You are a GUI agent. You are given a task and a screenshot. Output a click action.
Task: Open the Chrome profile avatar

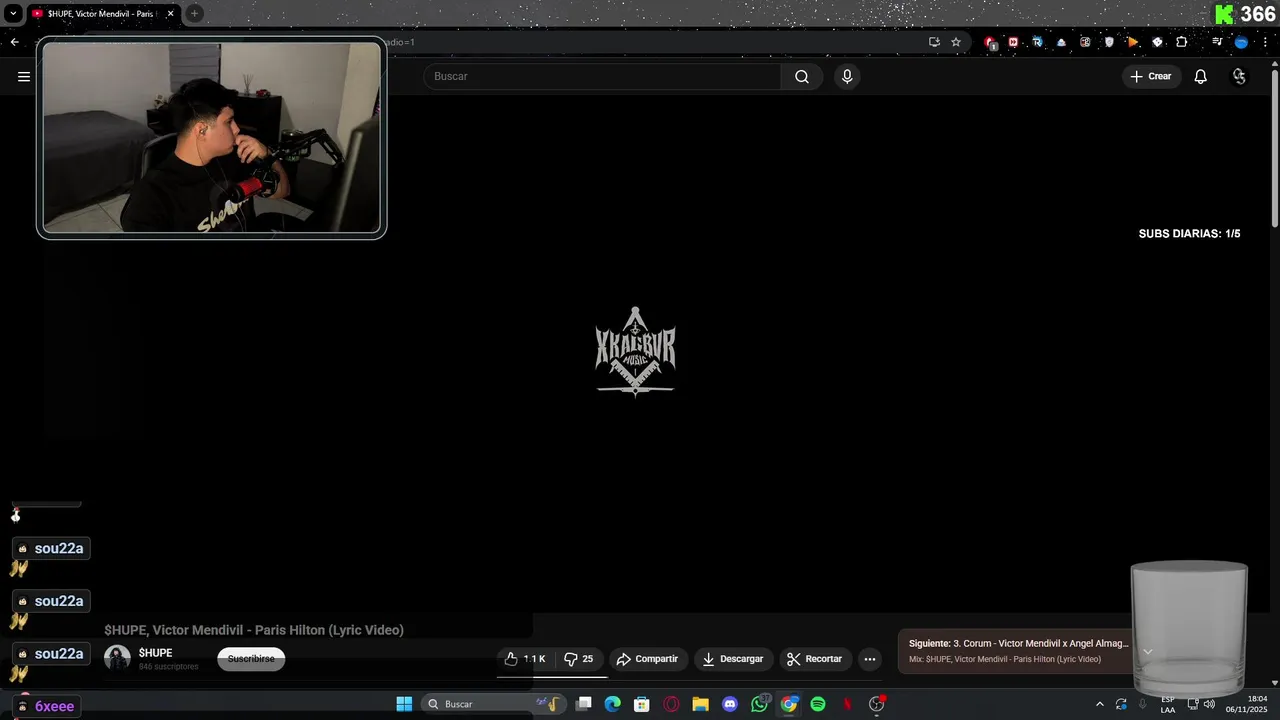tap(1241, 42)
